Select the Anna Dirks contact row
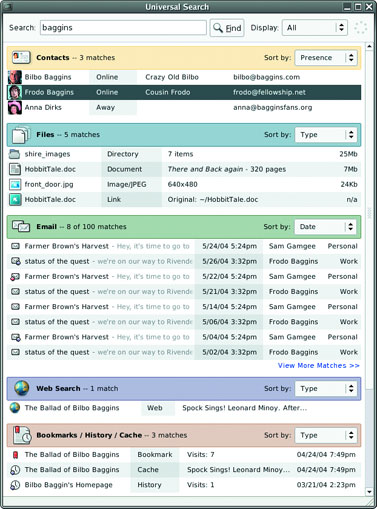 [184, 107]
